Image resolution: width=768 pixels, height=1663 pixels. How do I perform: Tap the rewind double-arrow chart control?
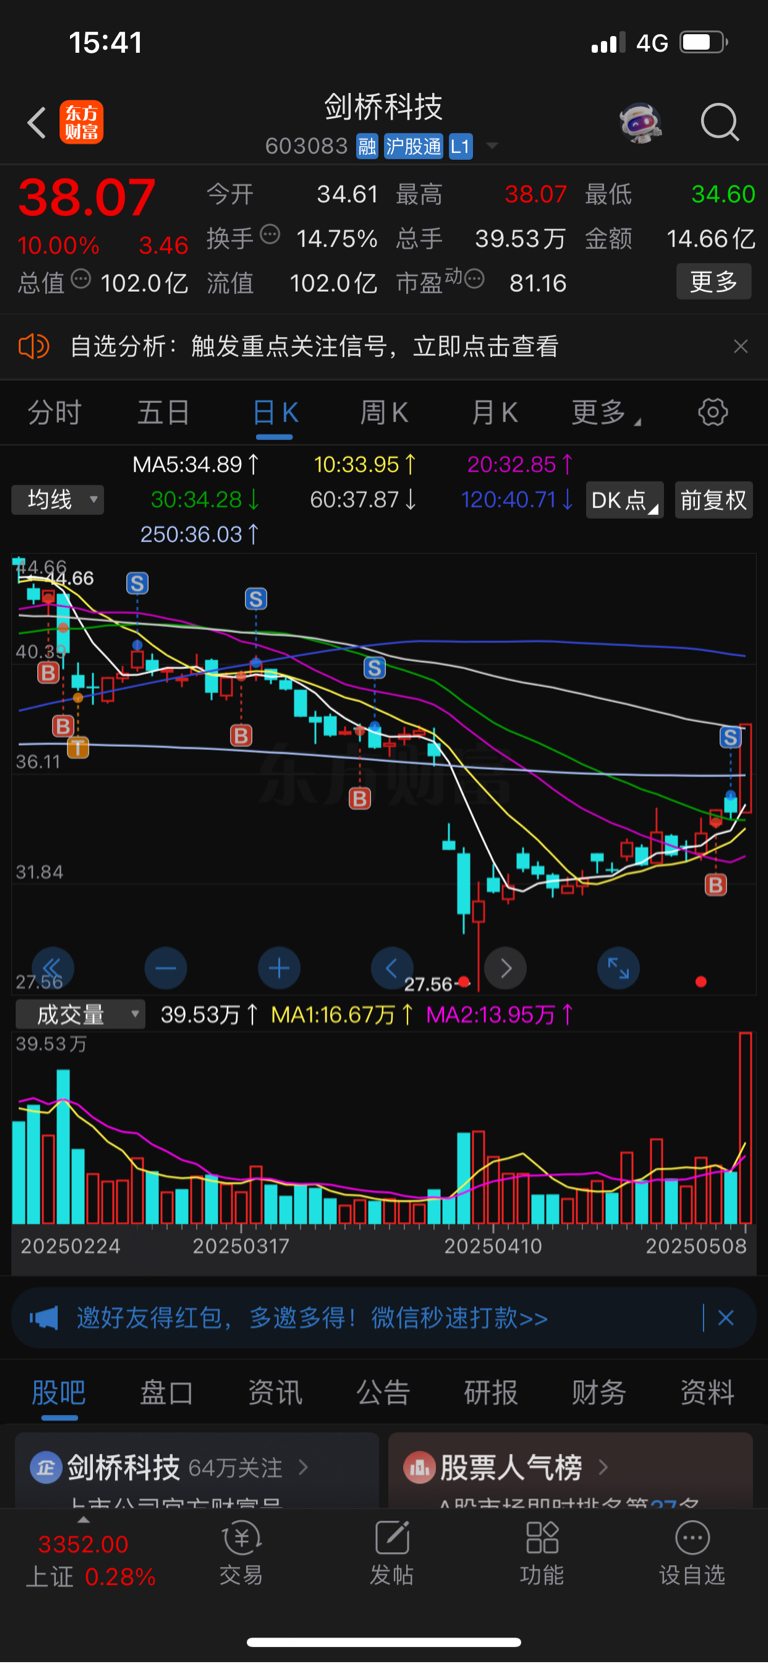coord(52,968)
